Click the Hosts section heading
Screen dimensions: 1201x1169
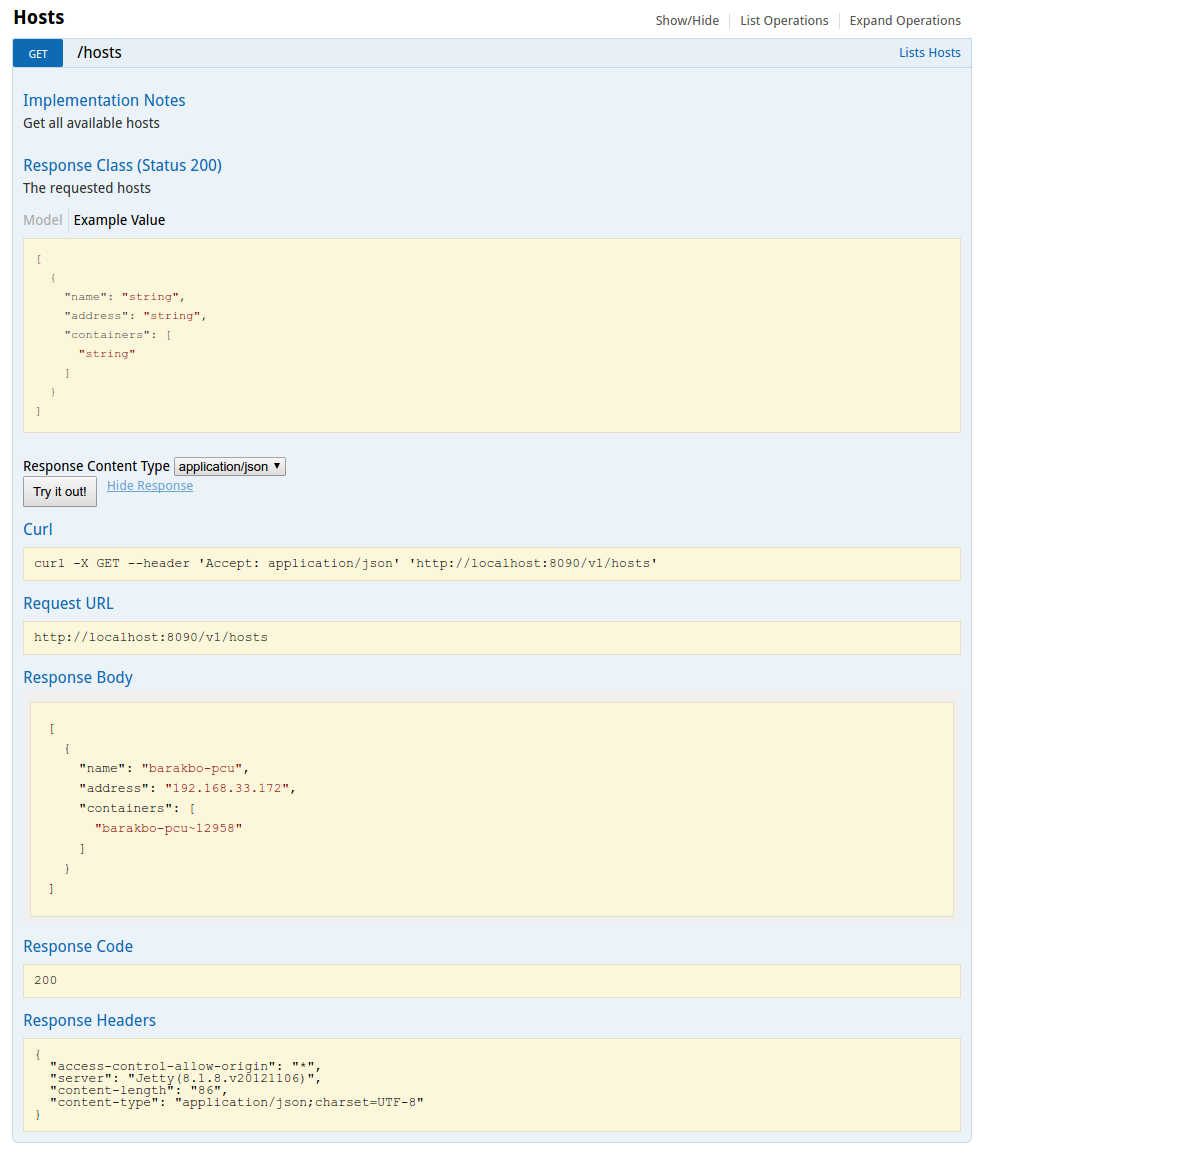pyautogui.click(x=39, y=18)
